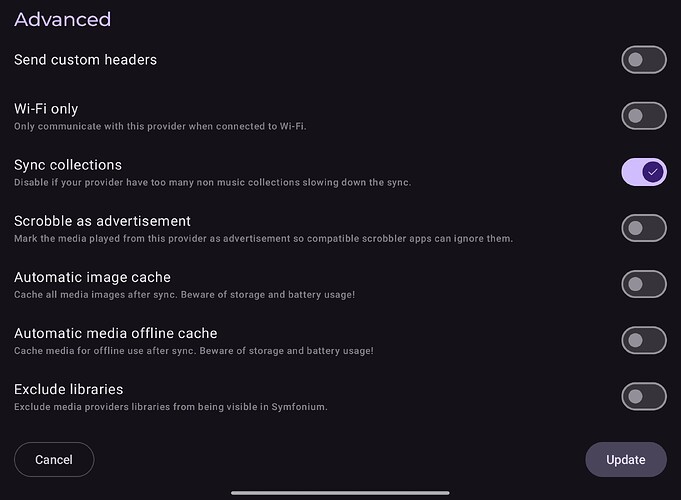Image resolution: width=681 pixels, height=500 pixels.
Task: Click the Advanced section heading
Action: coord(63,19)
